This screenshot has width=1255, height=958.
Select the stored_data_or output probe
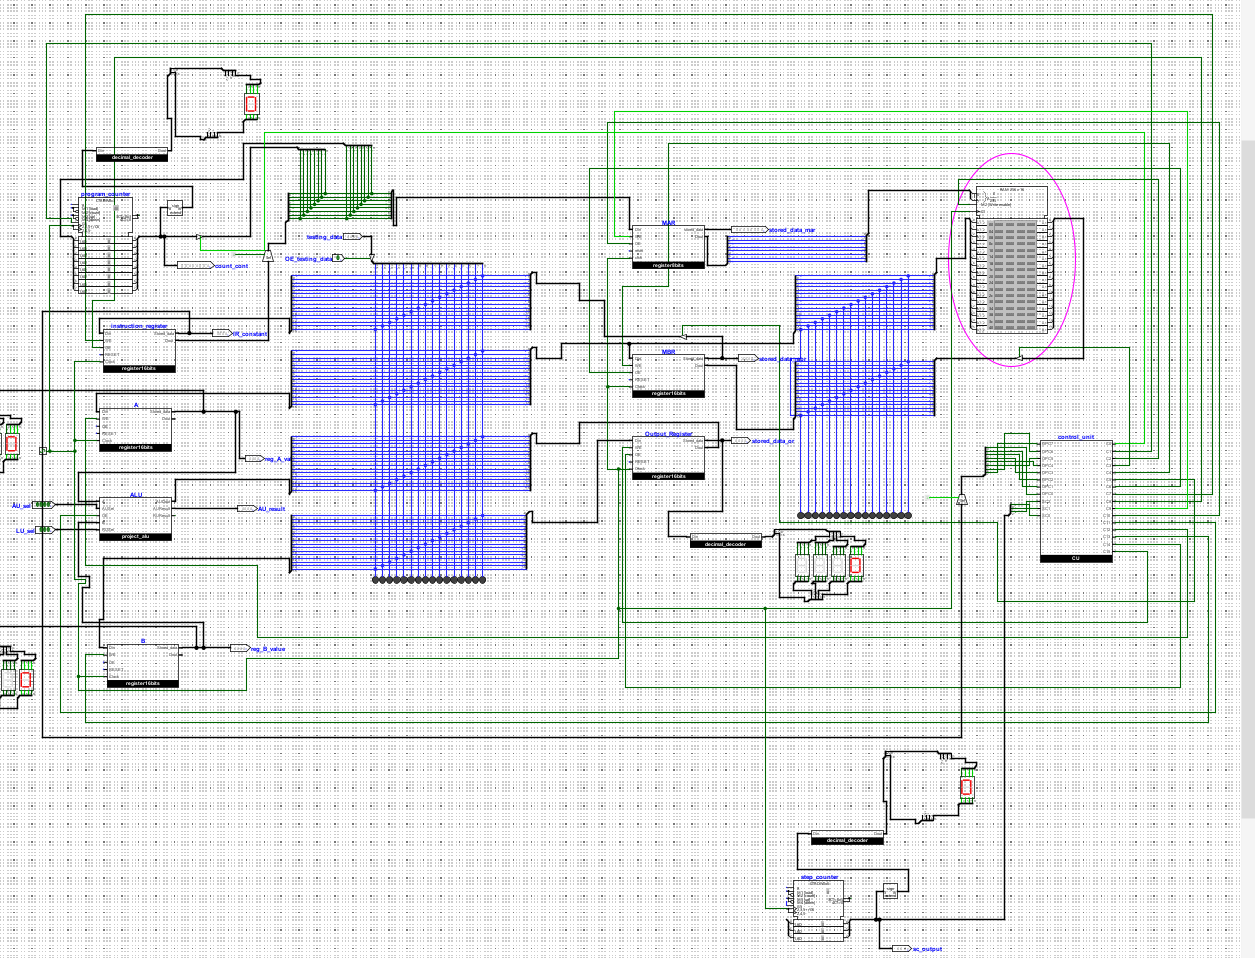tap(741, 440)
